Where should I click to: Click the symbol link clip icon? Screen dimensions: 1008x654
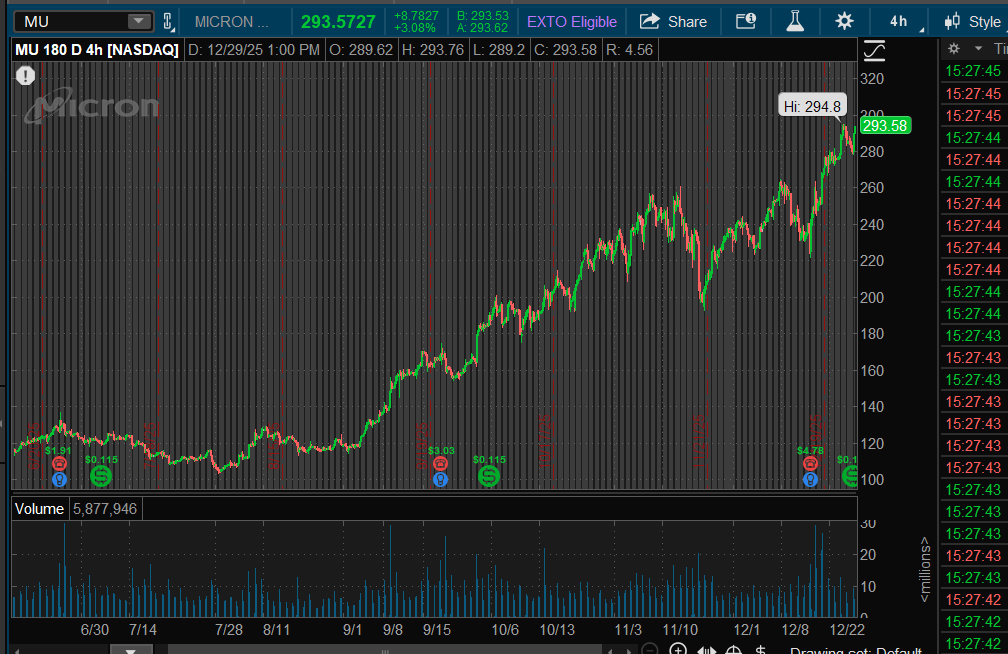[168, 22]
